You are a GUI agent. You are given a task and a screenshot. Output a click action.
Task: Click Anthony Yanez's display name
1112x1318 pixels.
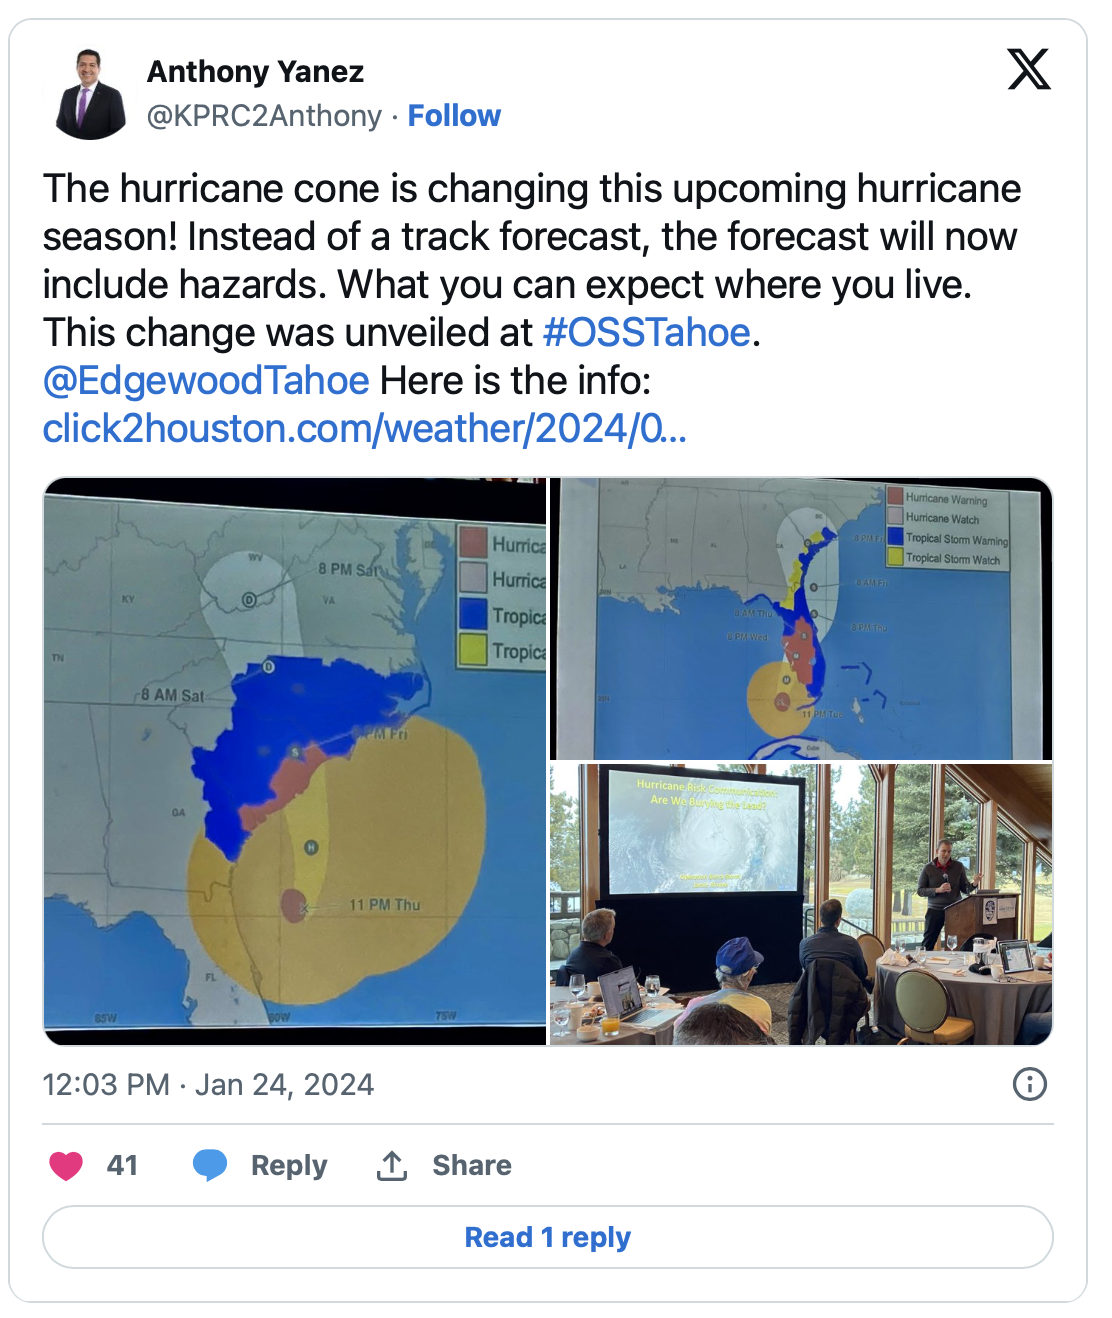255,71
